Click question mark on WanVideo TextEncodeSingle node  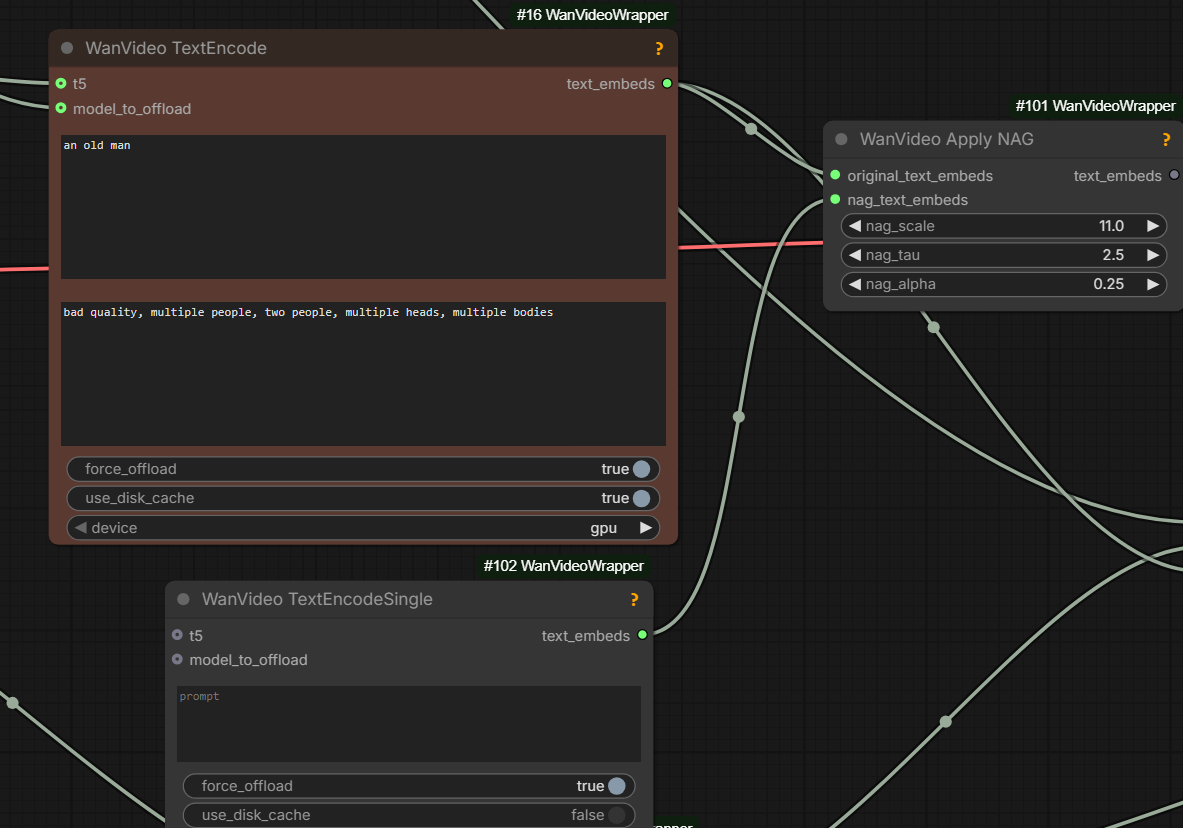(x=634, y=600)
